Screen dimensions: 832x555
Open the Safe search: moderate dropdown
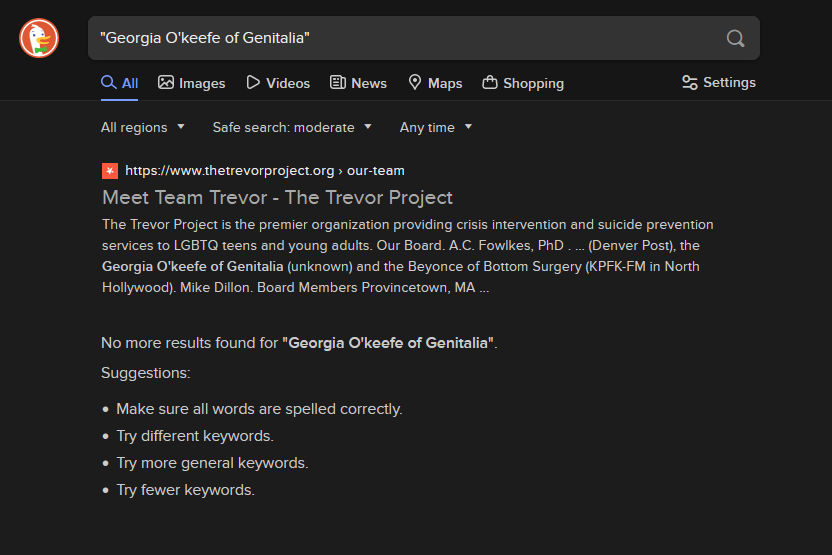pyautogui.click(x=292, y=127)
